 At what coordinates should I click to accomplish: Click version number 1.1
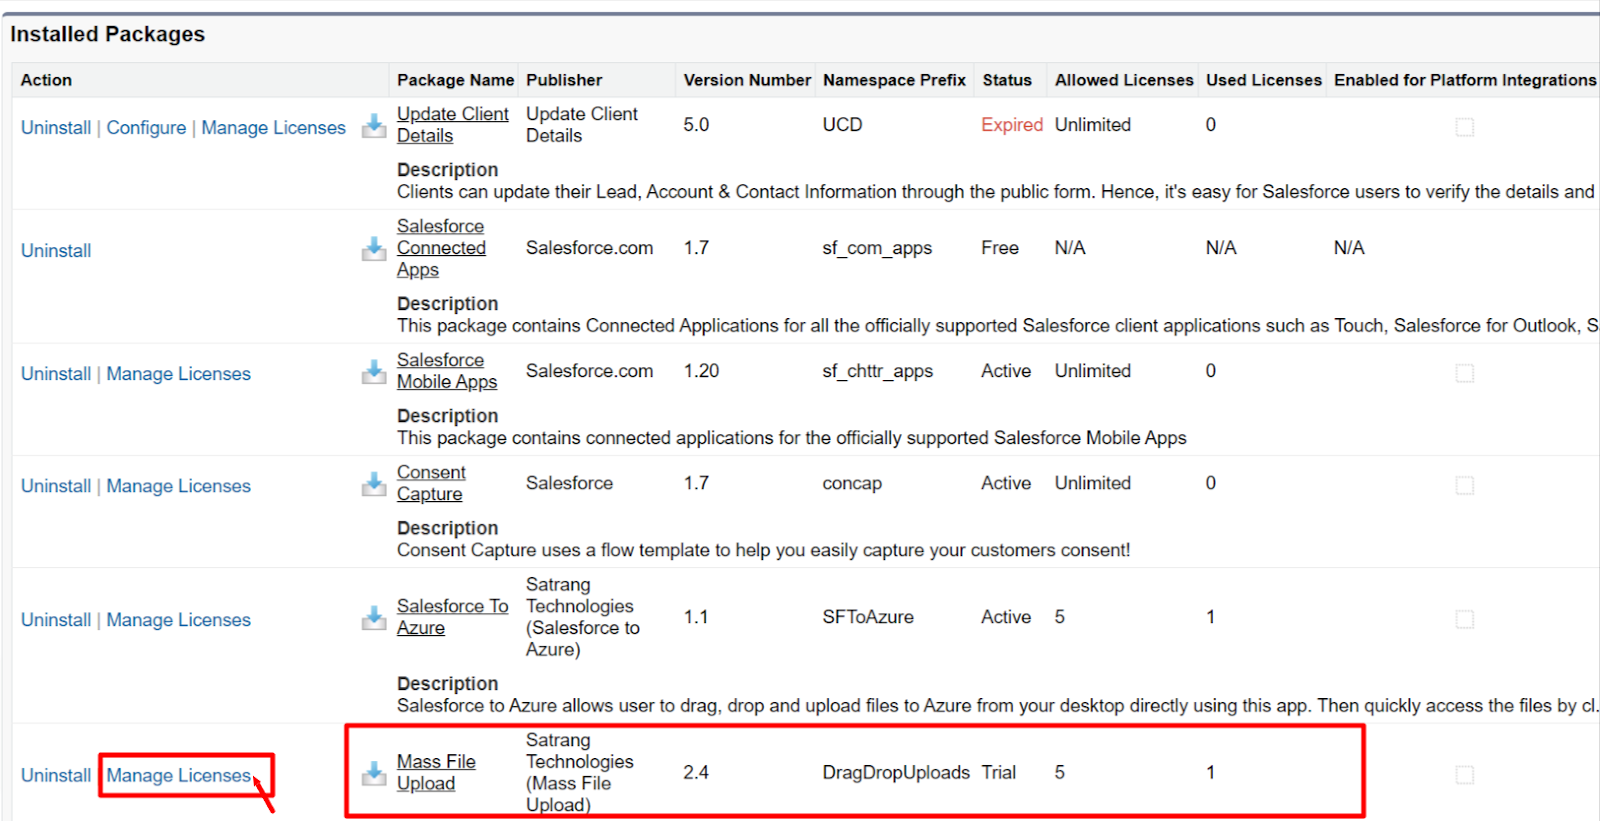point(695,617)
